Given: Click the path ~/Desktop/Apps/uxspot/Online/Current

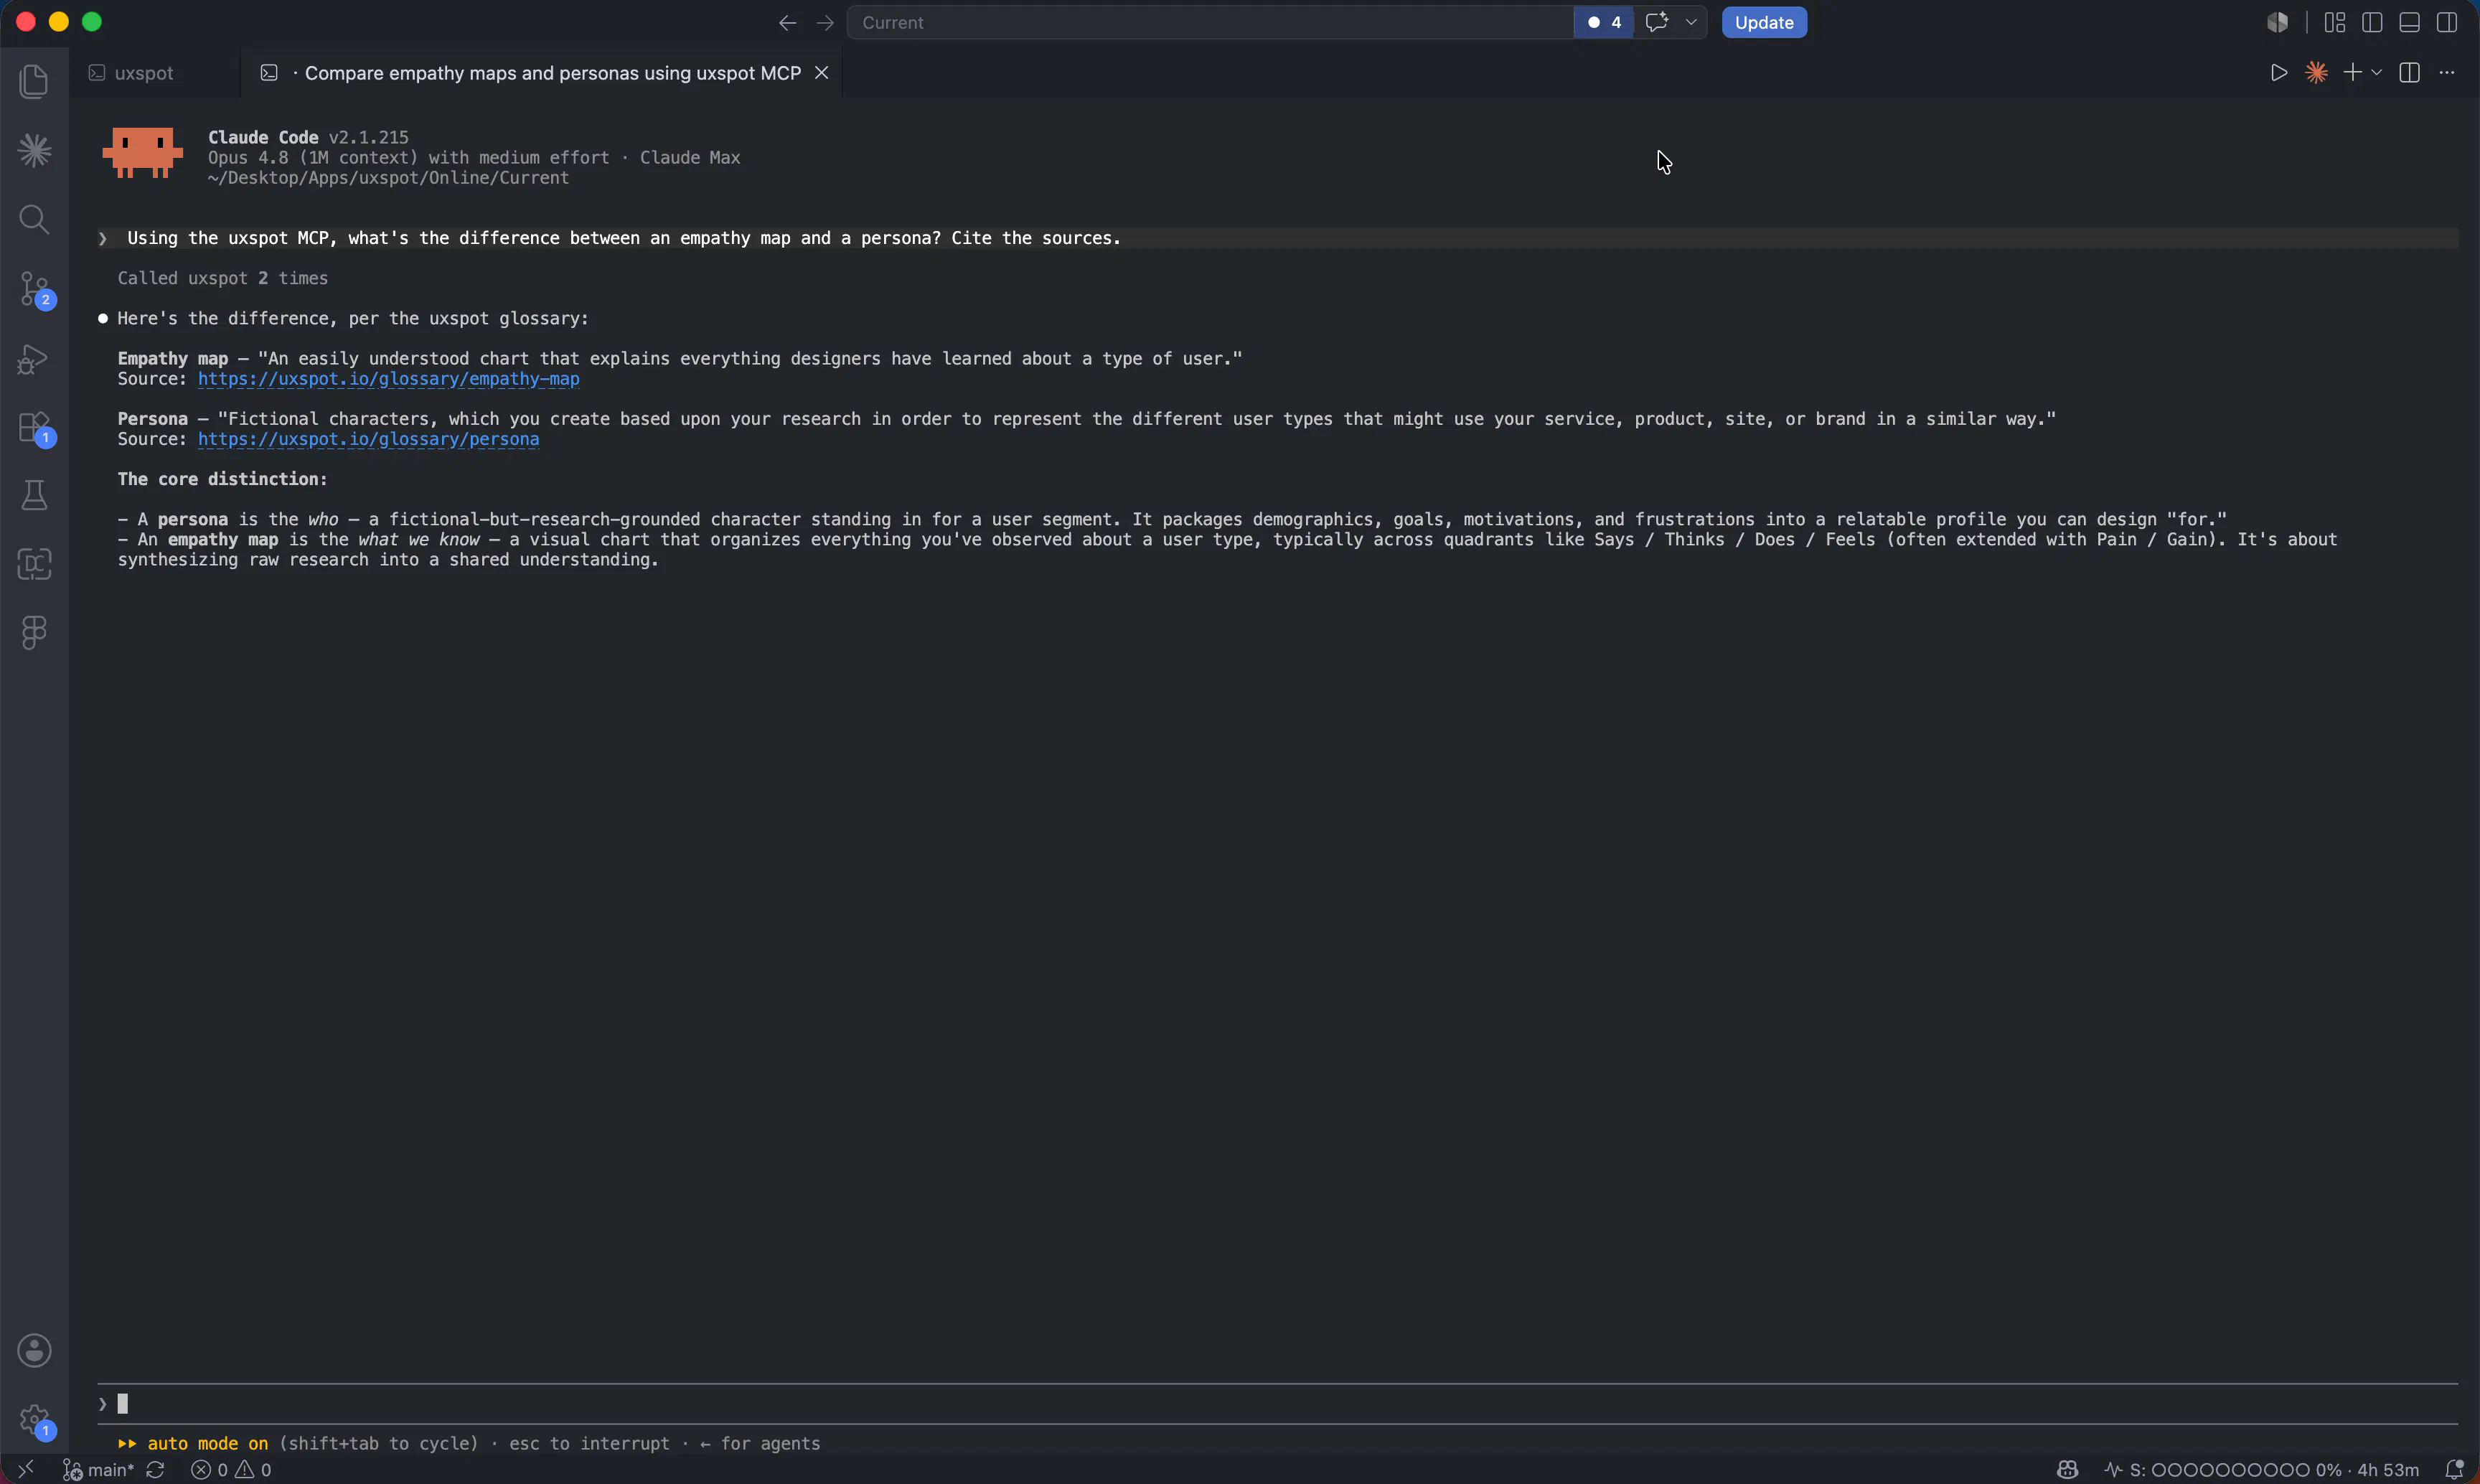Looking at the screenshot, I should (388, 178).
